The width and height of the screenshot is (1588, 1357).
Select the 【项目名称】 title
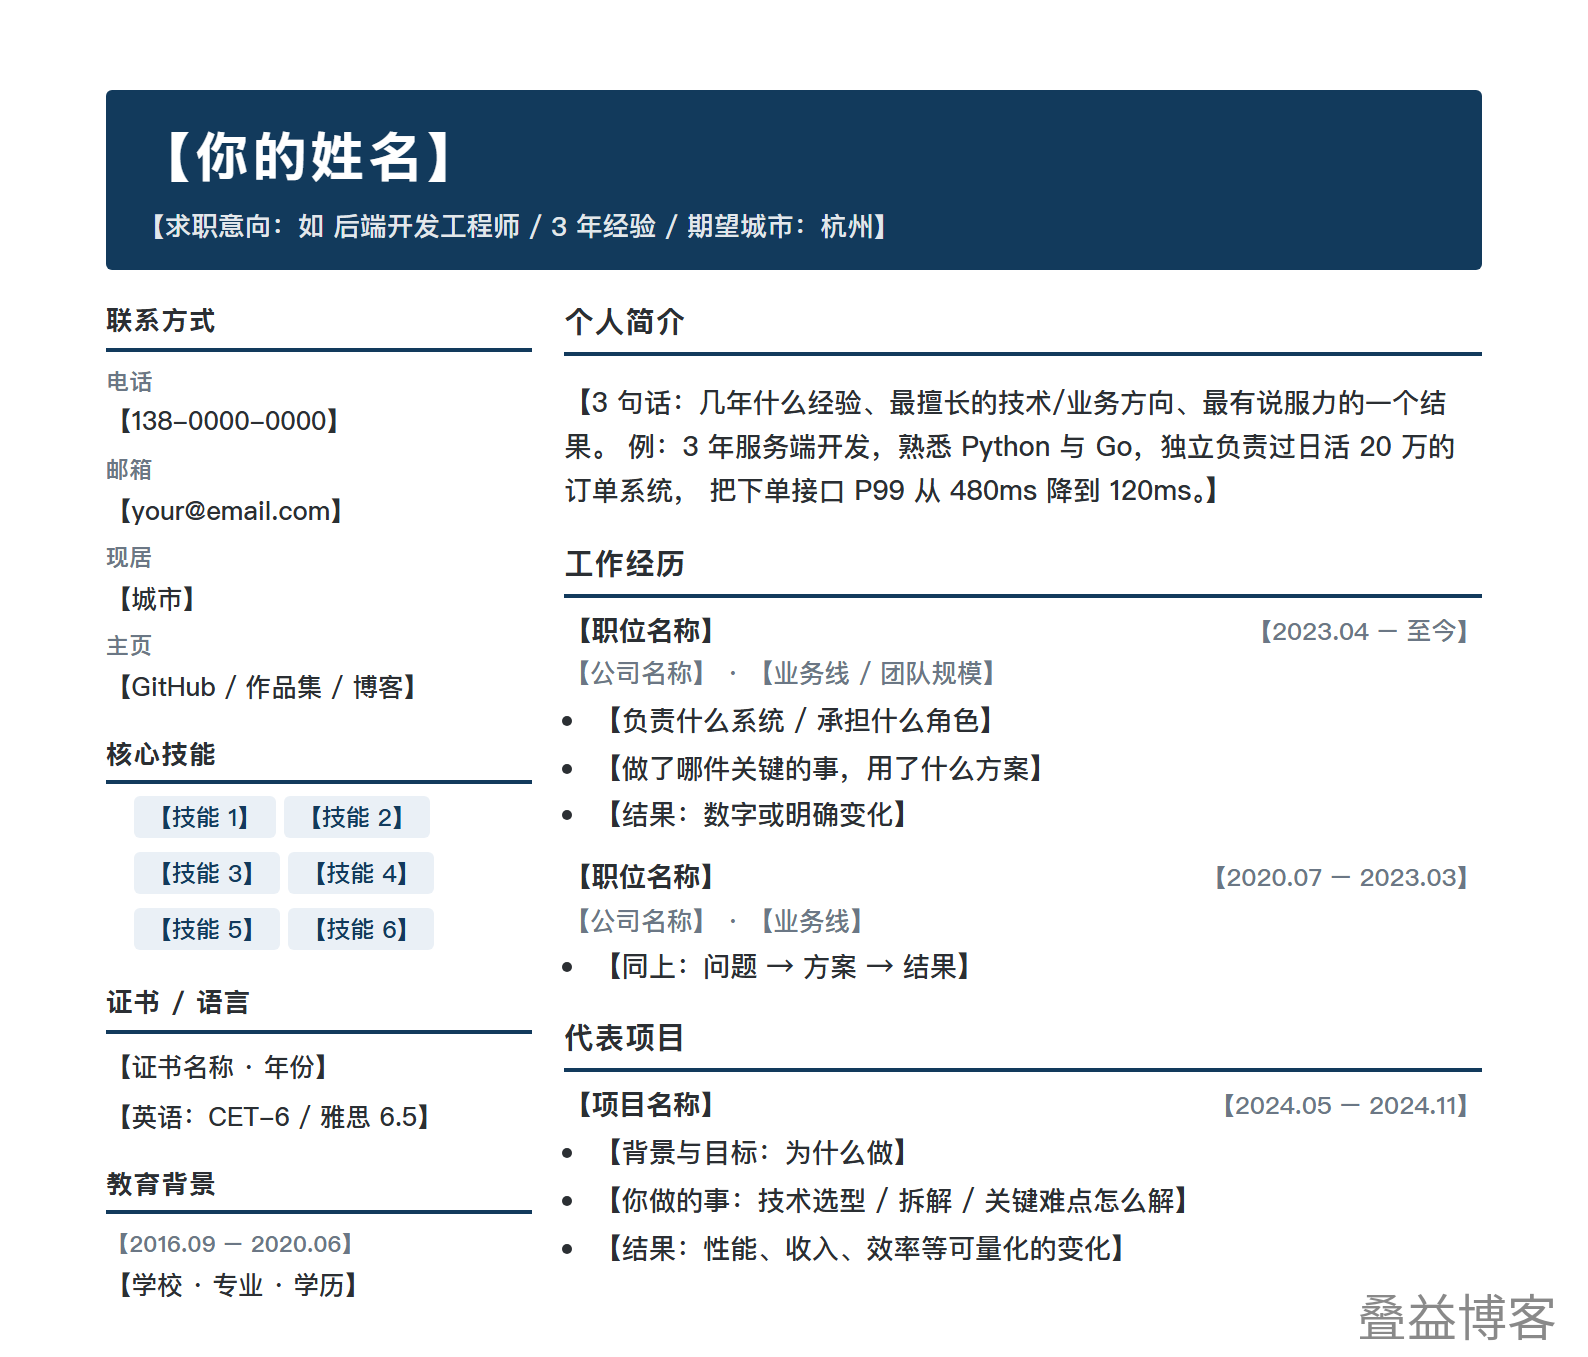(646, 1105)
